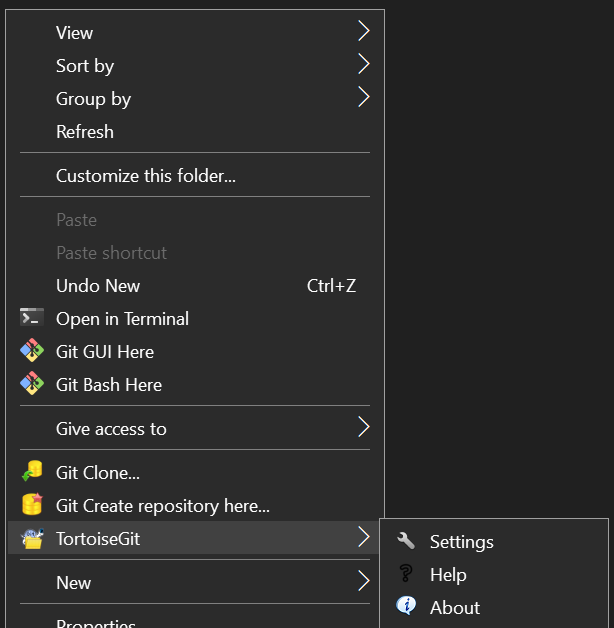
Task: Expand the View submenu arrow
Action: (x=363, y=32)
